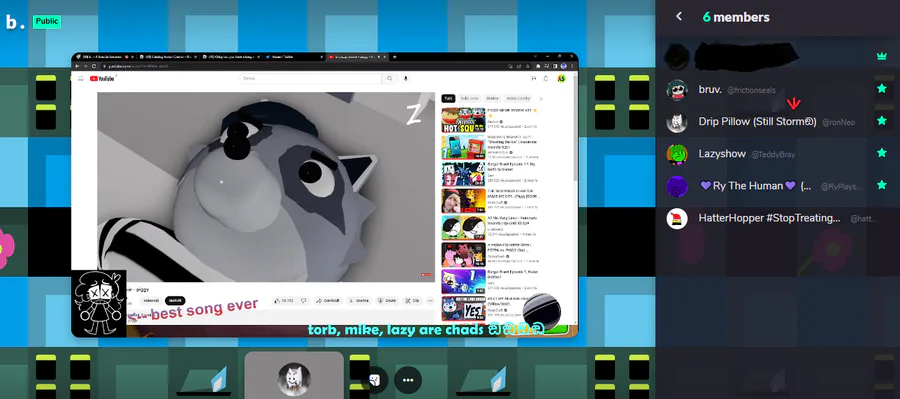Click the YouTube like button under the video
Image resolution: width=900 pixels, height=399 pixels.
click(285, 300)
